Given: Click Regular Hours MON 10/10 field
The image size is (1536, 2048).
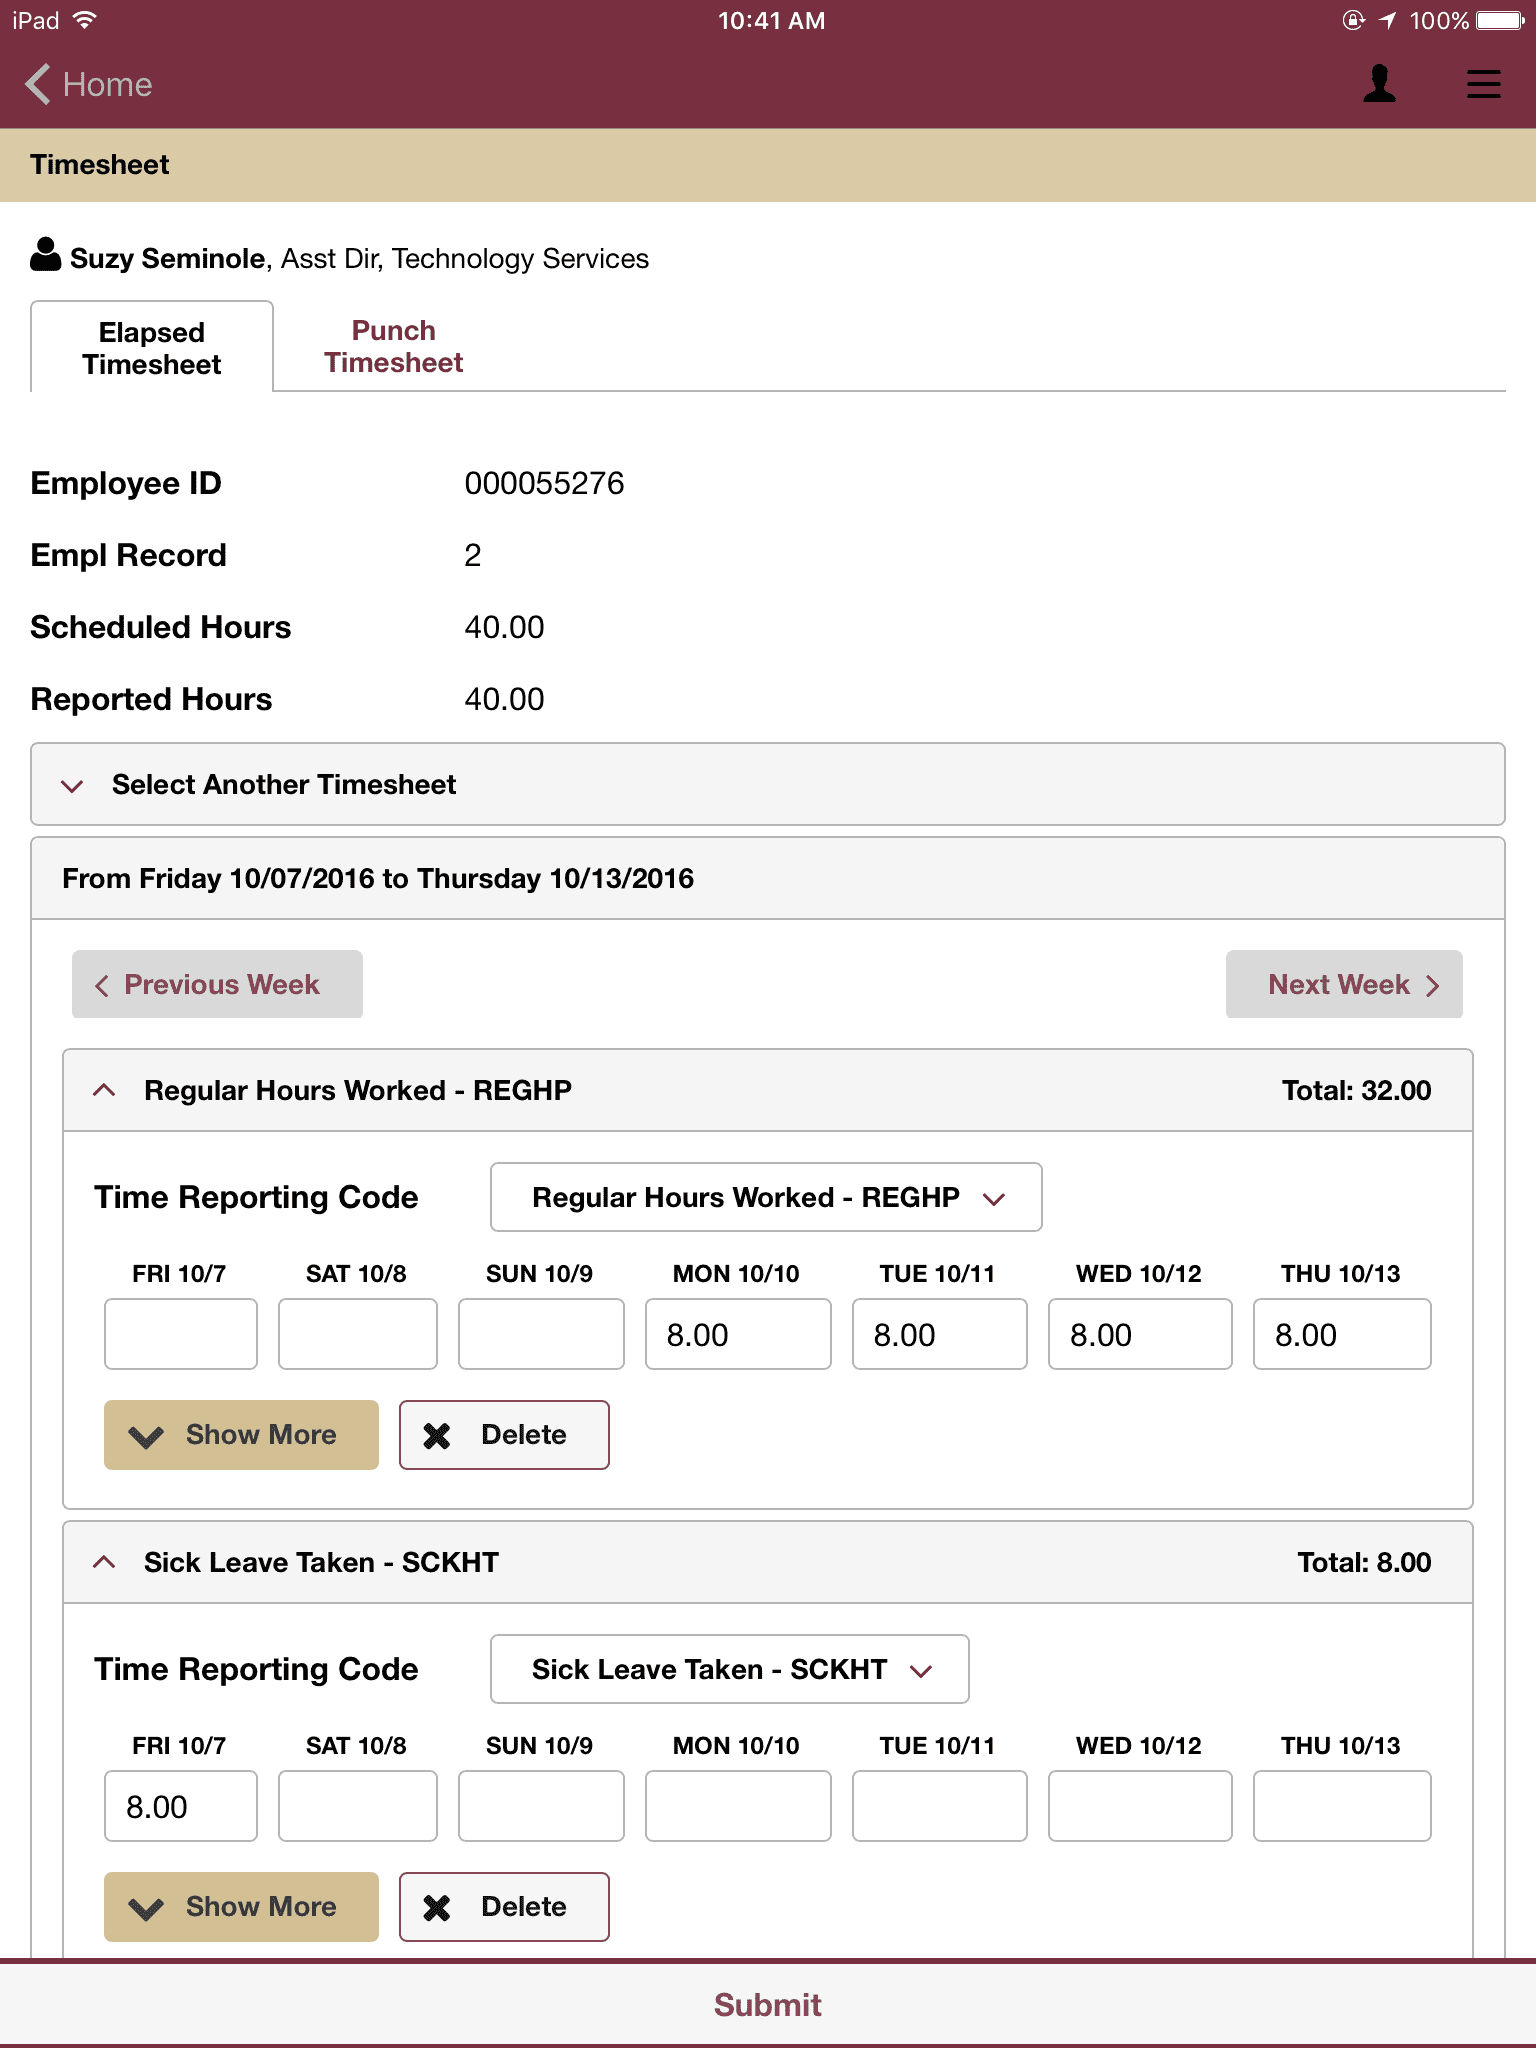Looking at the screenshot, I should (x=738, y=1334).
